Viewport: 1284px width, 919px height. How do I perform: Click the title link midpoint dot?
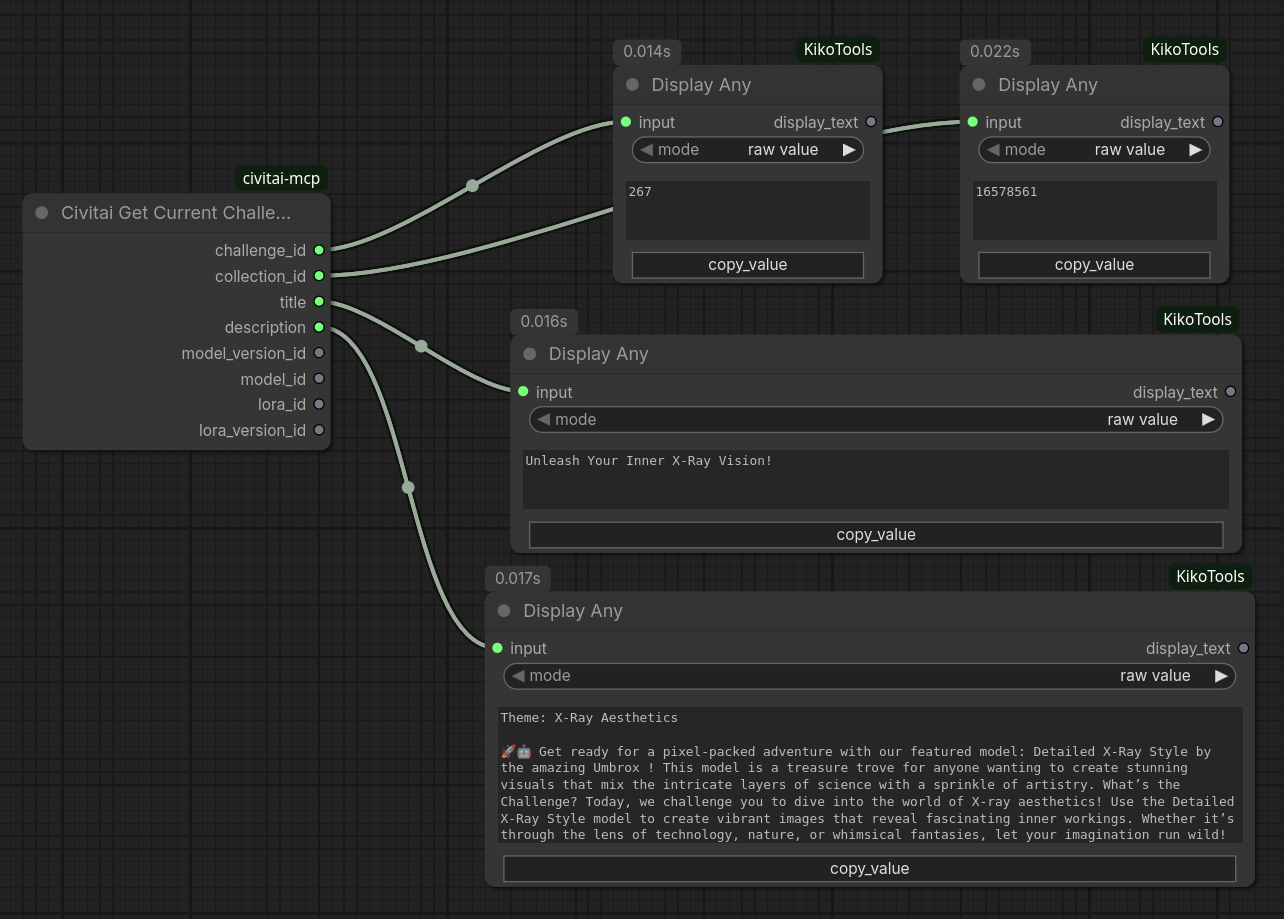tap(421, 346)
